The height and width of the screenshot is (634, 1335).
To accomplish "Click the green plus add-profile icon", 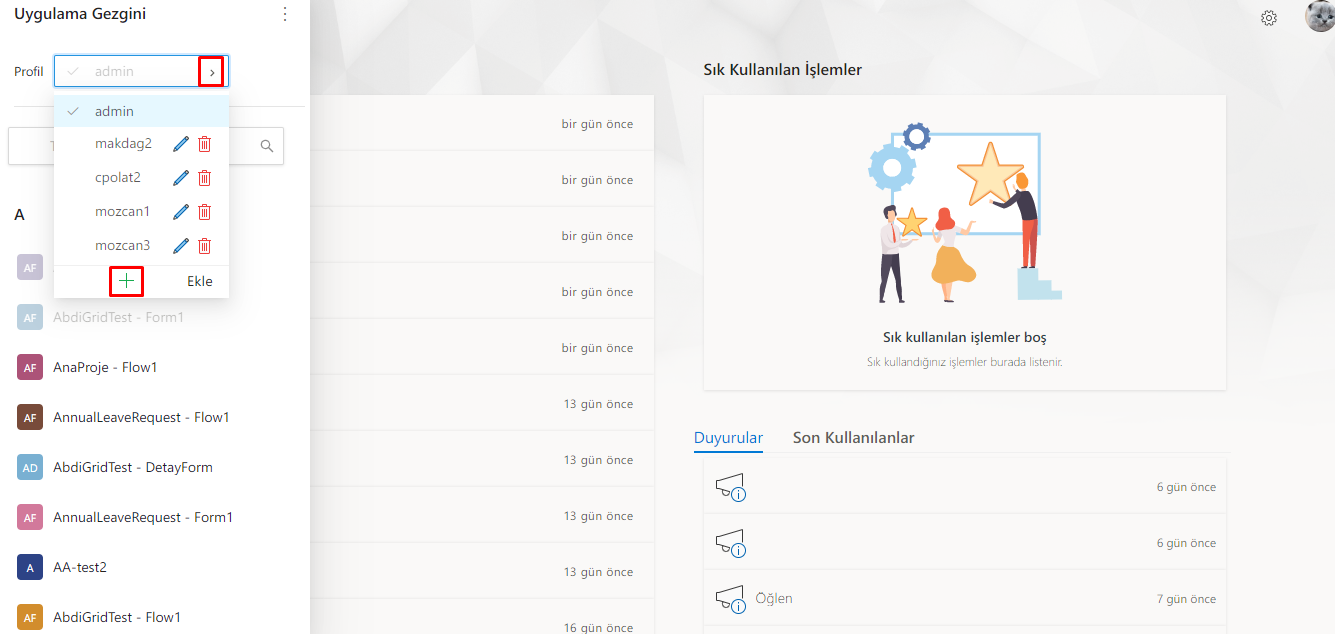I will tap(126, 282).
